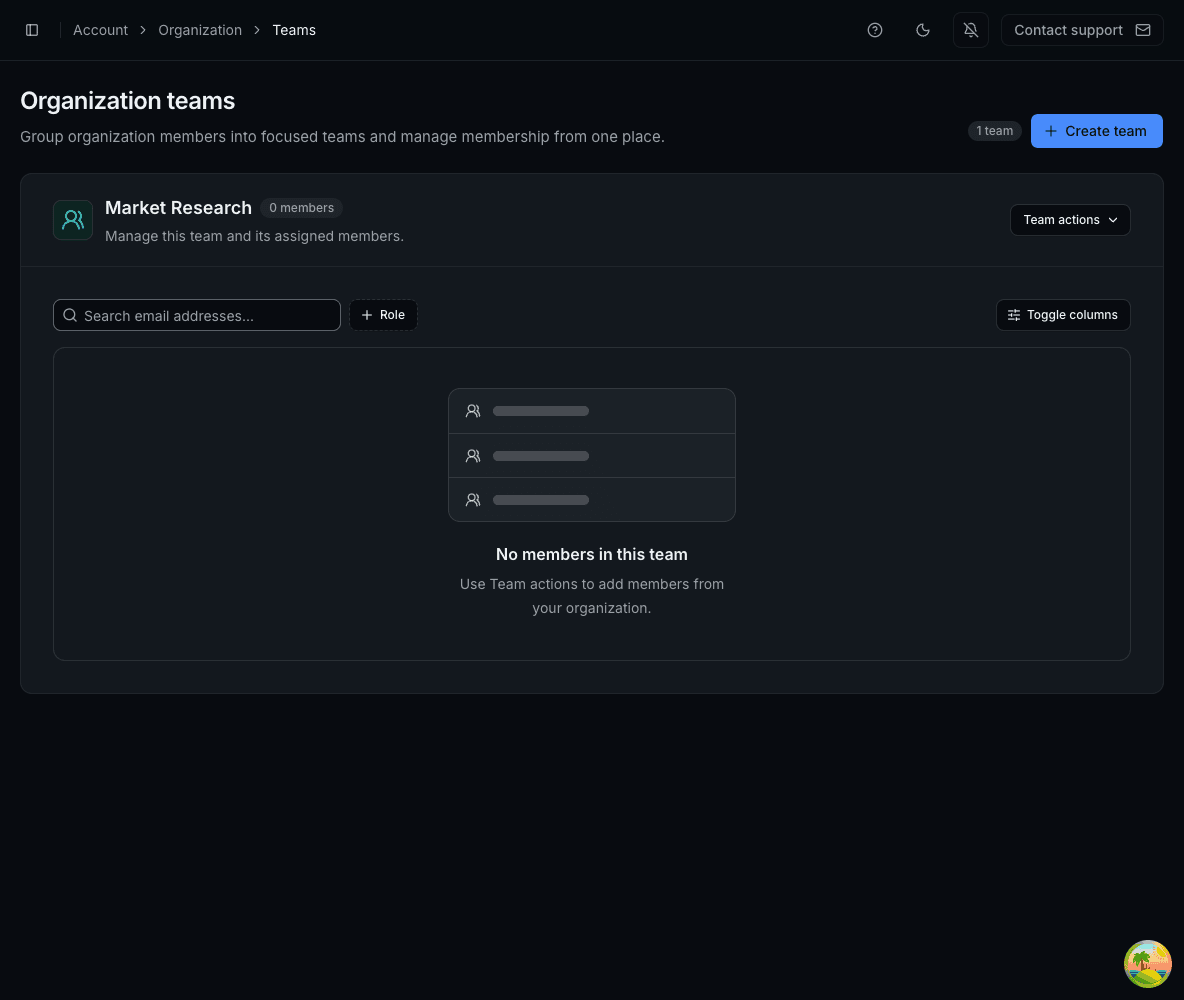1184x1000 pixels.
Task: Switch theme with the moon icon
Action: coord(923,30)
